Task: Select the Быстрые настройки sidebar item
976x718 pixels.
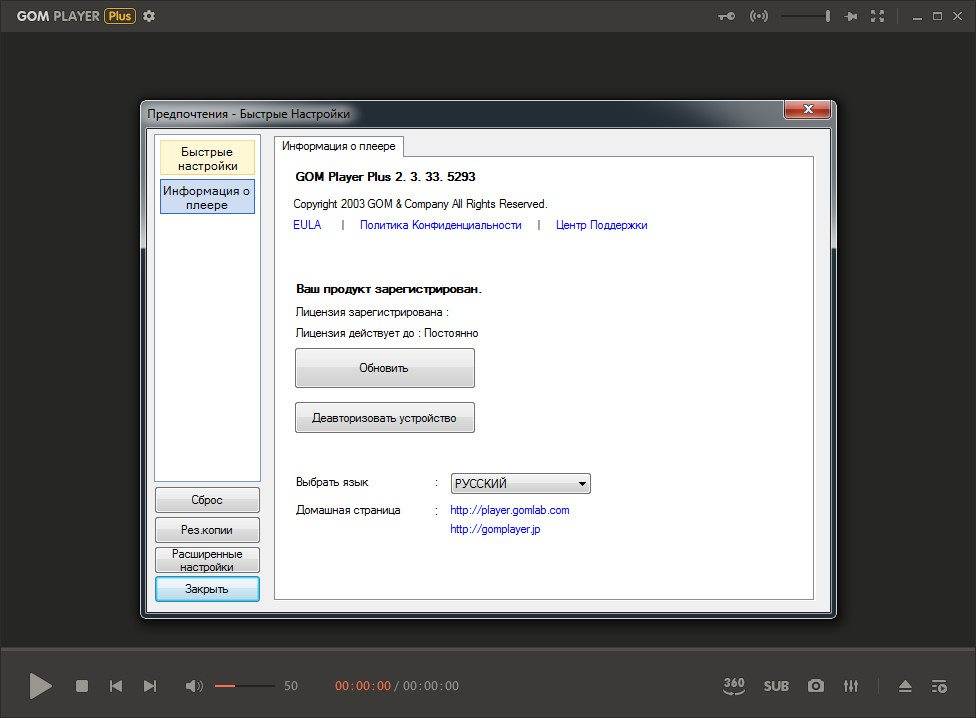Action: pyautogui.click(x=207, y=158)
